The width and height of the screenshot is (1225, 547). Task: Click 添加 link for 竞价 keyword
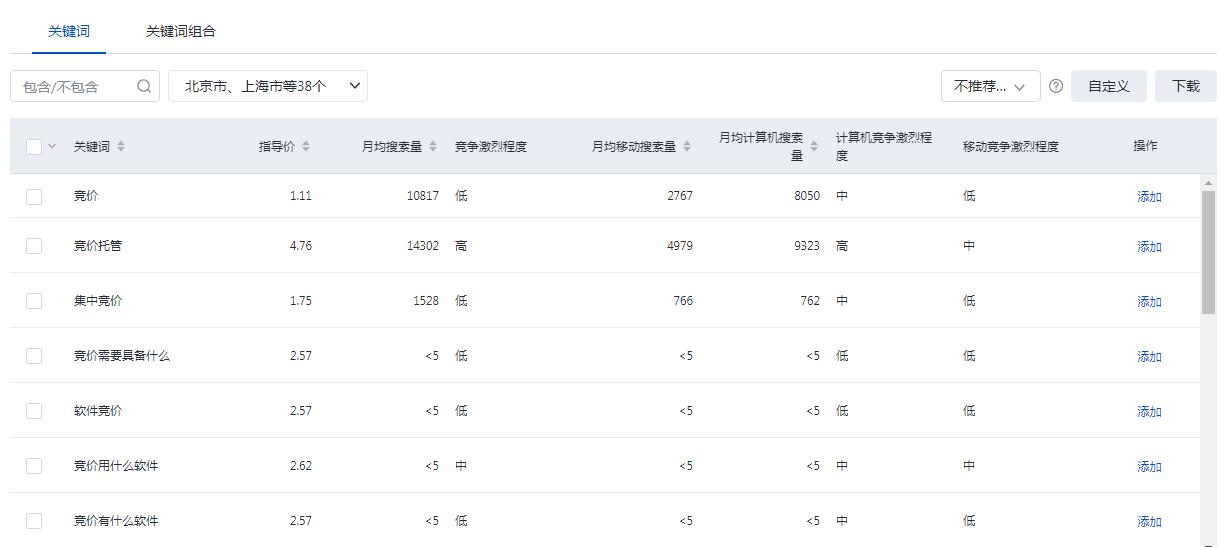pyautogui.click(x=1149, y=197)
